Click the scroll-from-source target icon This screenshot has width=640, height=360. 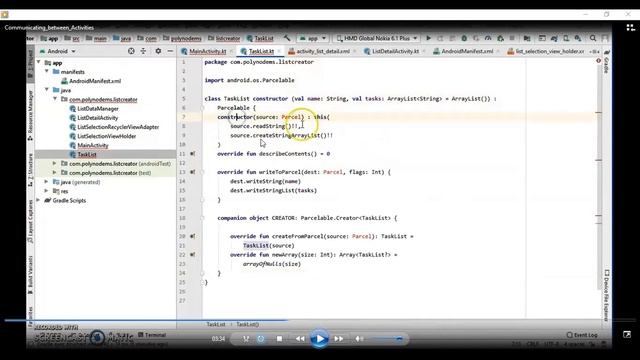click(131, 51)
